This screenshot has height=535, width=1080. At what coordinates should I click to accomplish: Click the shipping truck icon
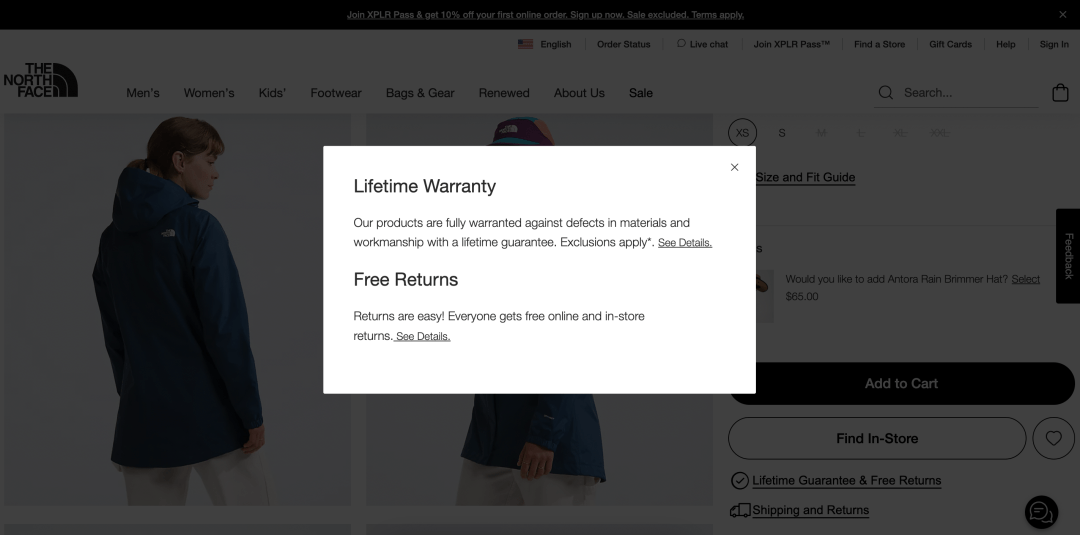point(740,510)
